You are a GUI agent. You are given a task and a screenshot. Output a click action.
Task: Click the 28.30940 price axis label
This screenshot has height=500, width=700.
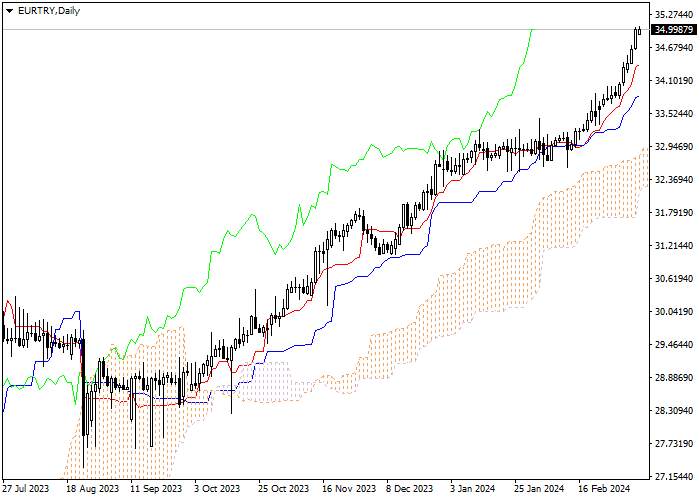tap(674, 411)
